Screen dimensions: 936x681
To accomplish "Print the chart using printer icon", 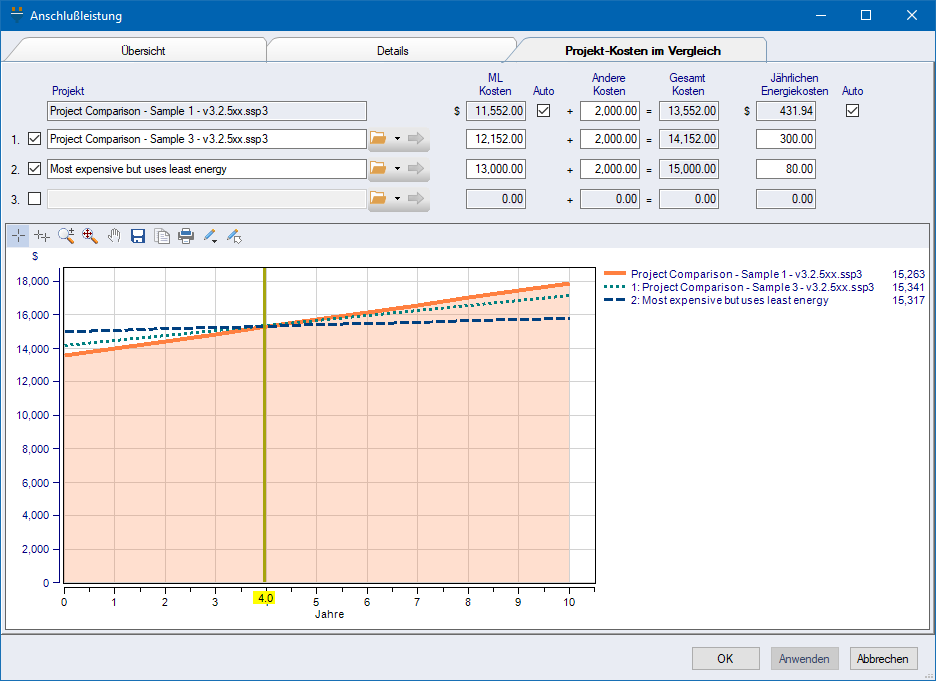I will click(186, 236).
